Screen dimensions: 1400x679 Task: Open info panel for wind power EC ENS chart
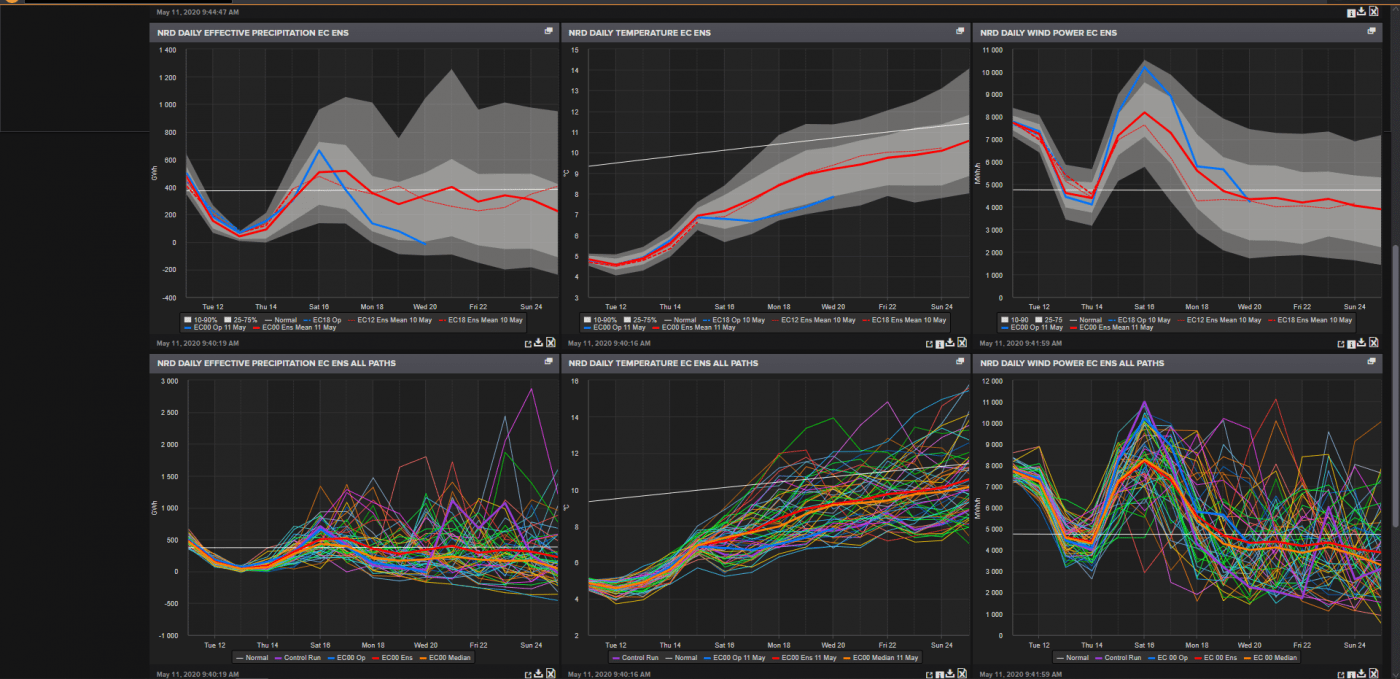tap(1350, 342)
